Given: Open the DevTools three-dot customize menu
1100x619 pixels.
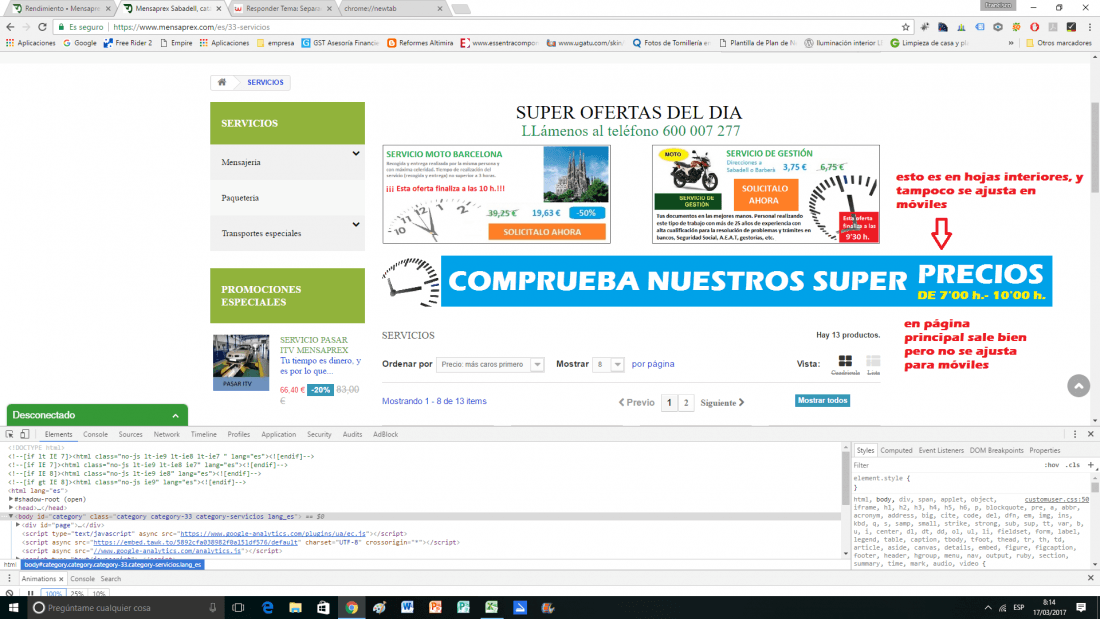Looking at the screenshot, I should (x=1075, y=434).
